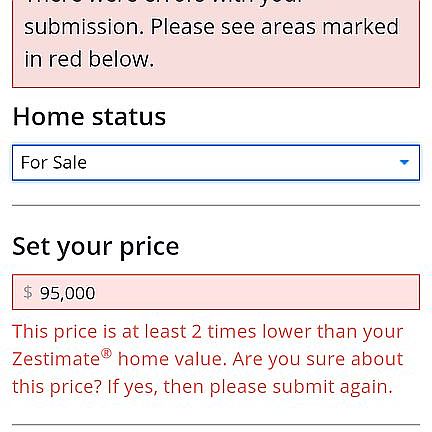This screenshot has height=432, width=432.
Task: Click the pink error banner at top
Action: (216, 43)
